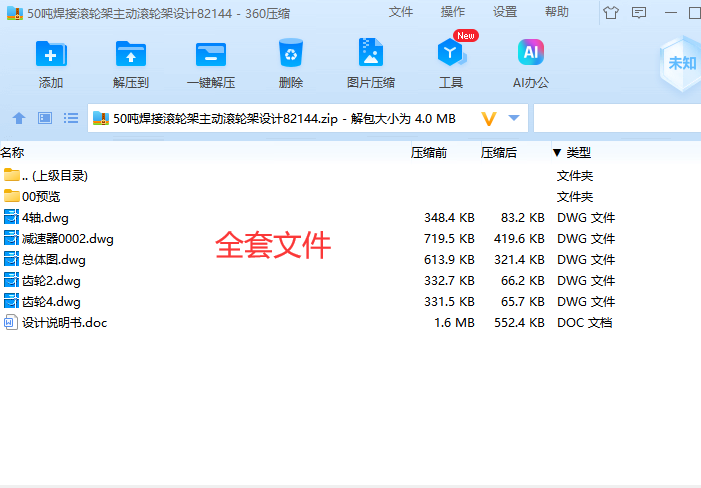The image size is (701, 488).
Task: Click the 解压到 (Extract to) icon
Action: pyautogui.click(x=131, y=55)
